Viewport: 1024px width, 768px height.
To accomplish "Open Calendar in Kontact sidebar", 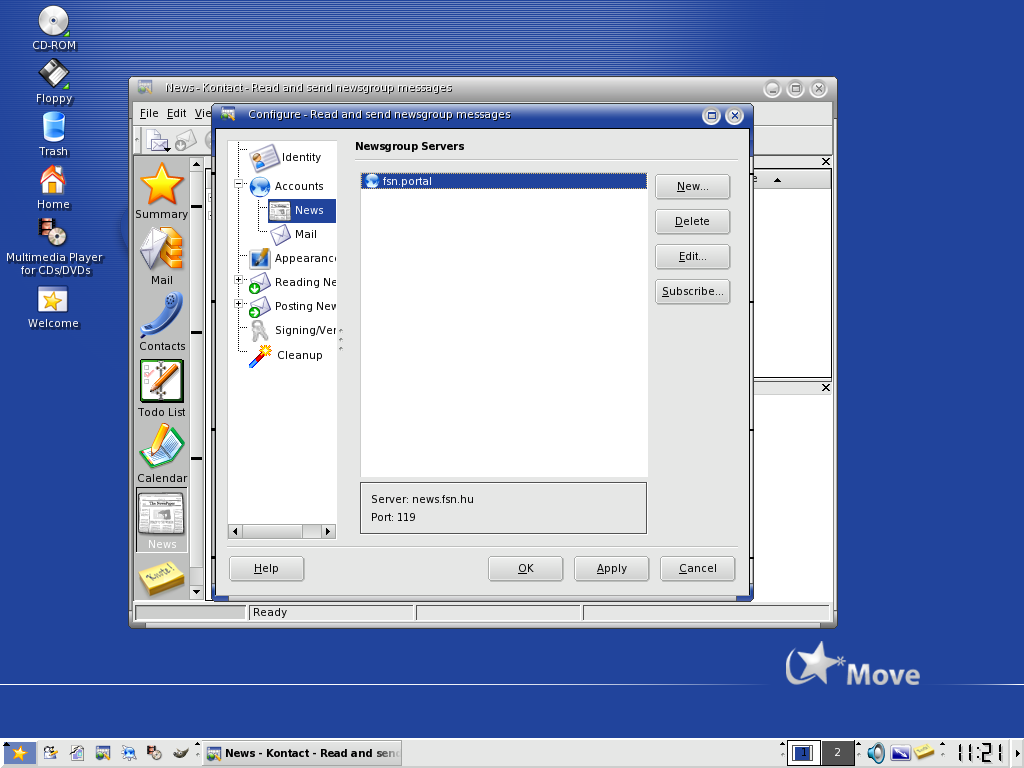I will coord(162,455).
